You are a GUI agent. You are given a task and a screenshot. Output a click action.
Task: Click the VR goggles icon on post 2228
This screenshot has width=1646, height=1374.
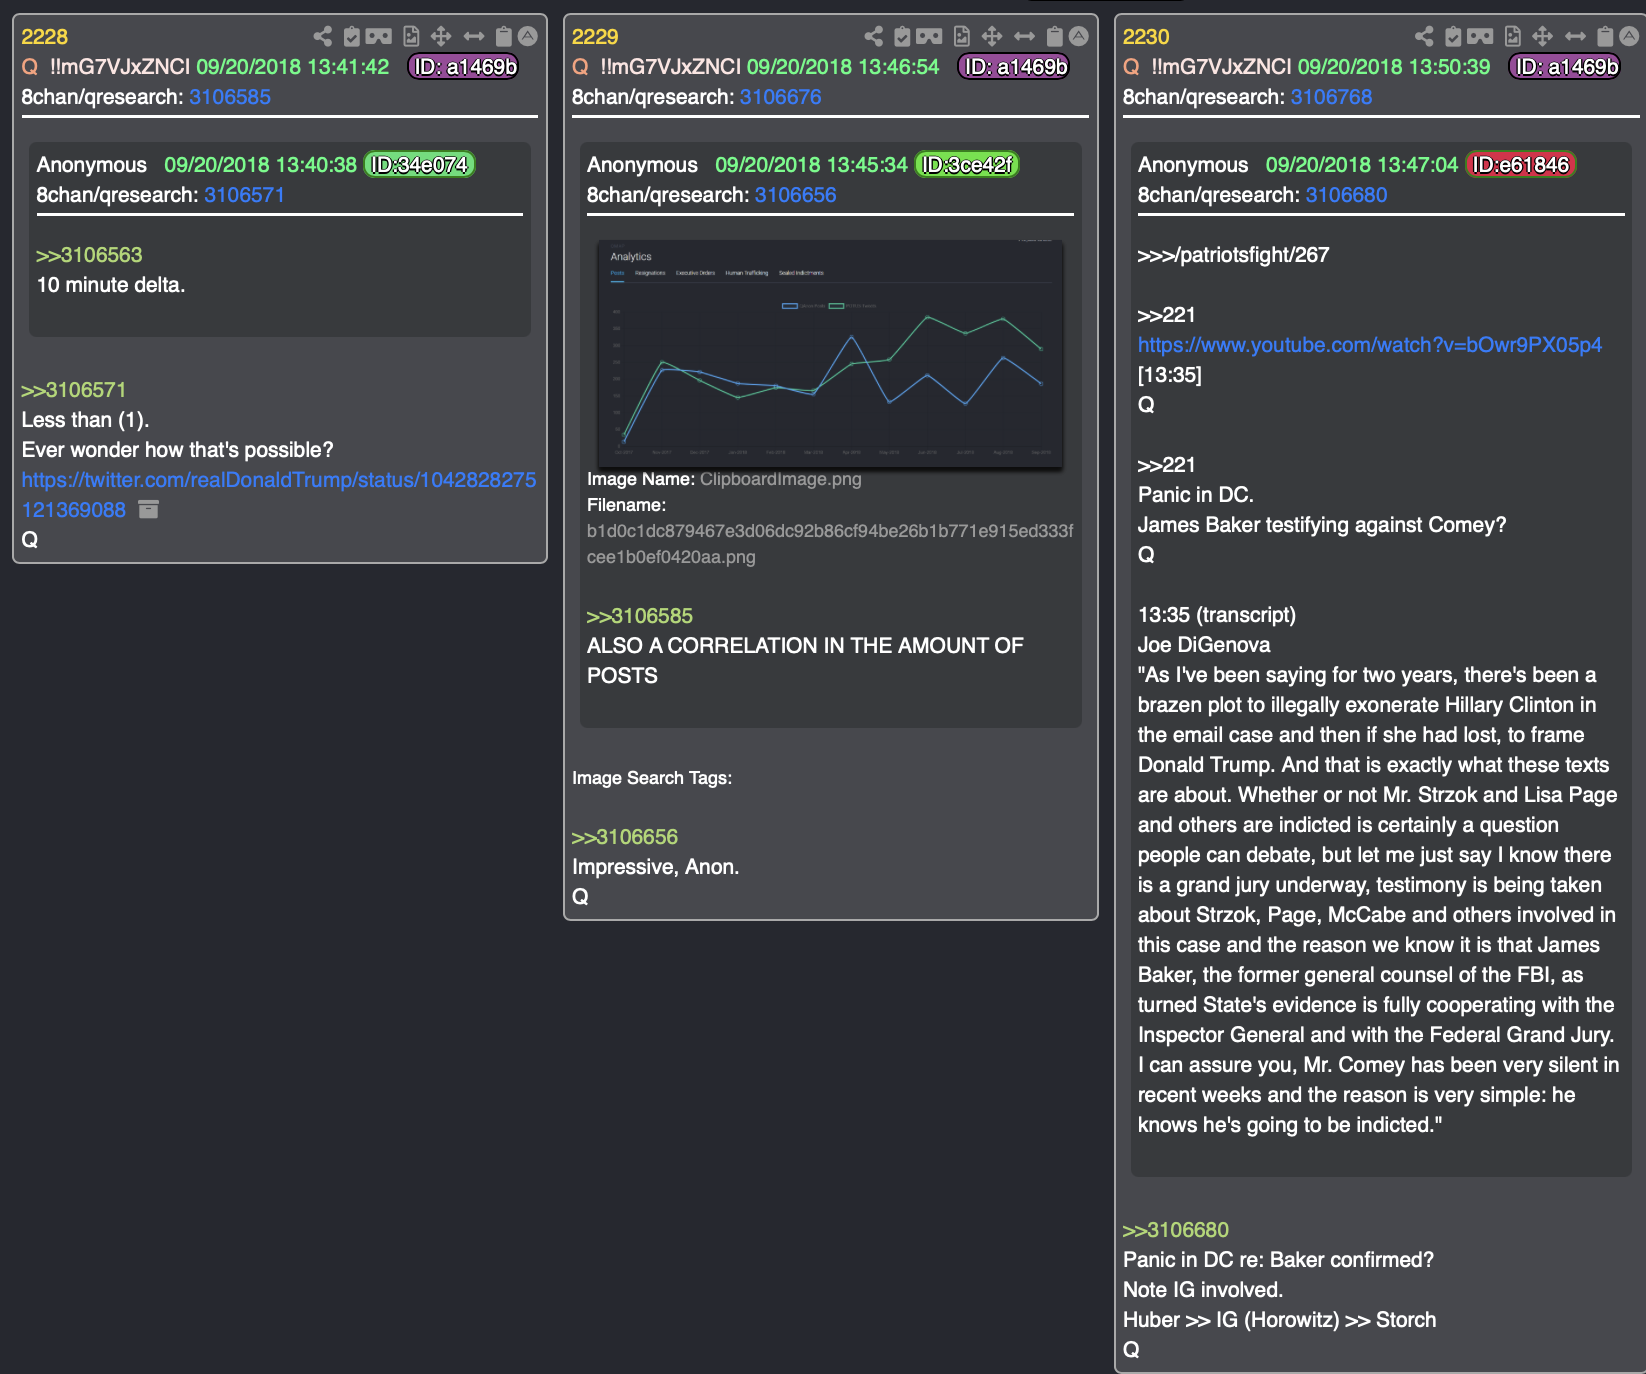[379, 37]
